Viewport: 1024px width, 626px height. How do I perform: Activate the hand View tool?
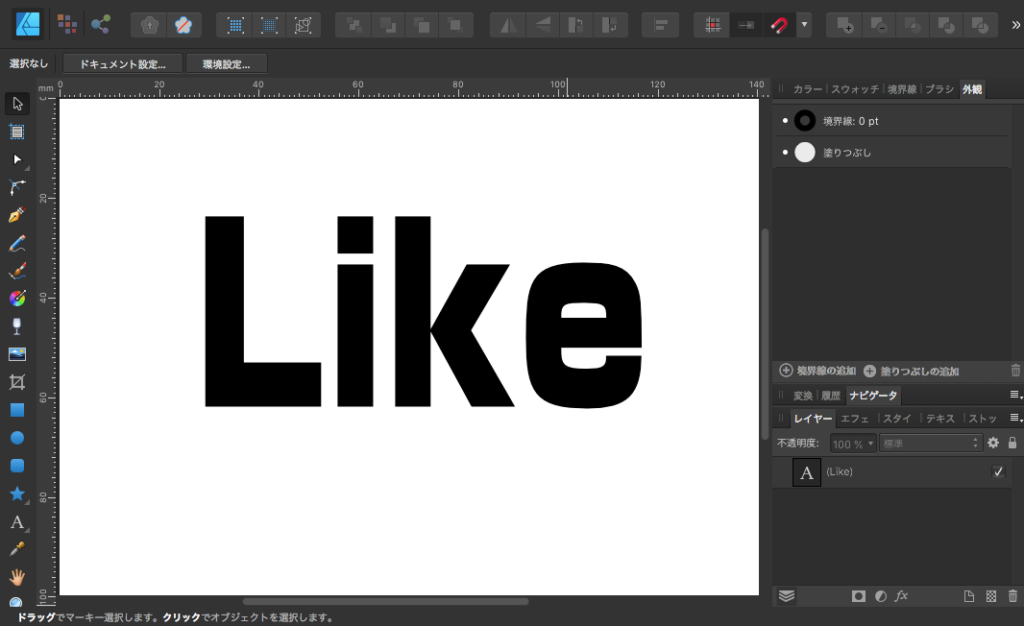pos(16,577)
